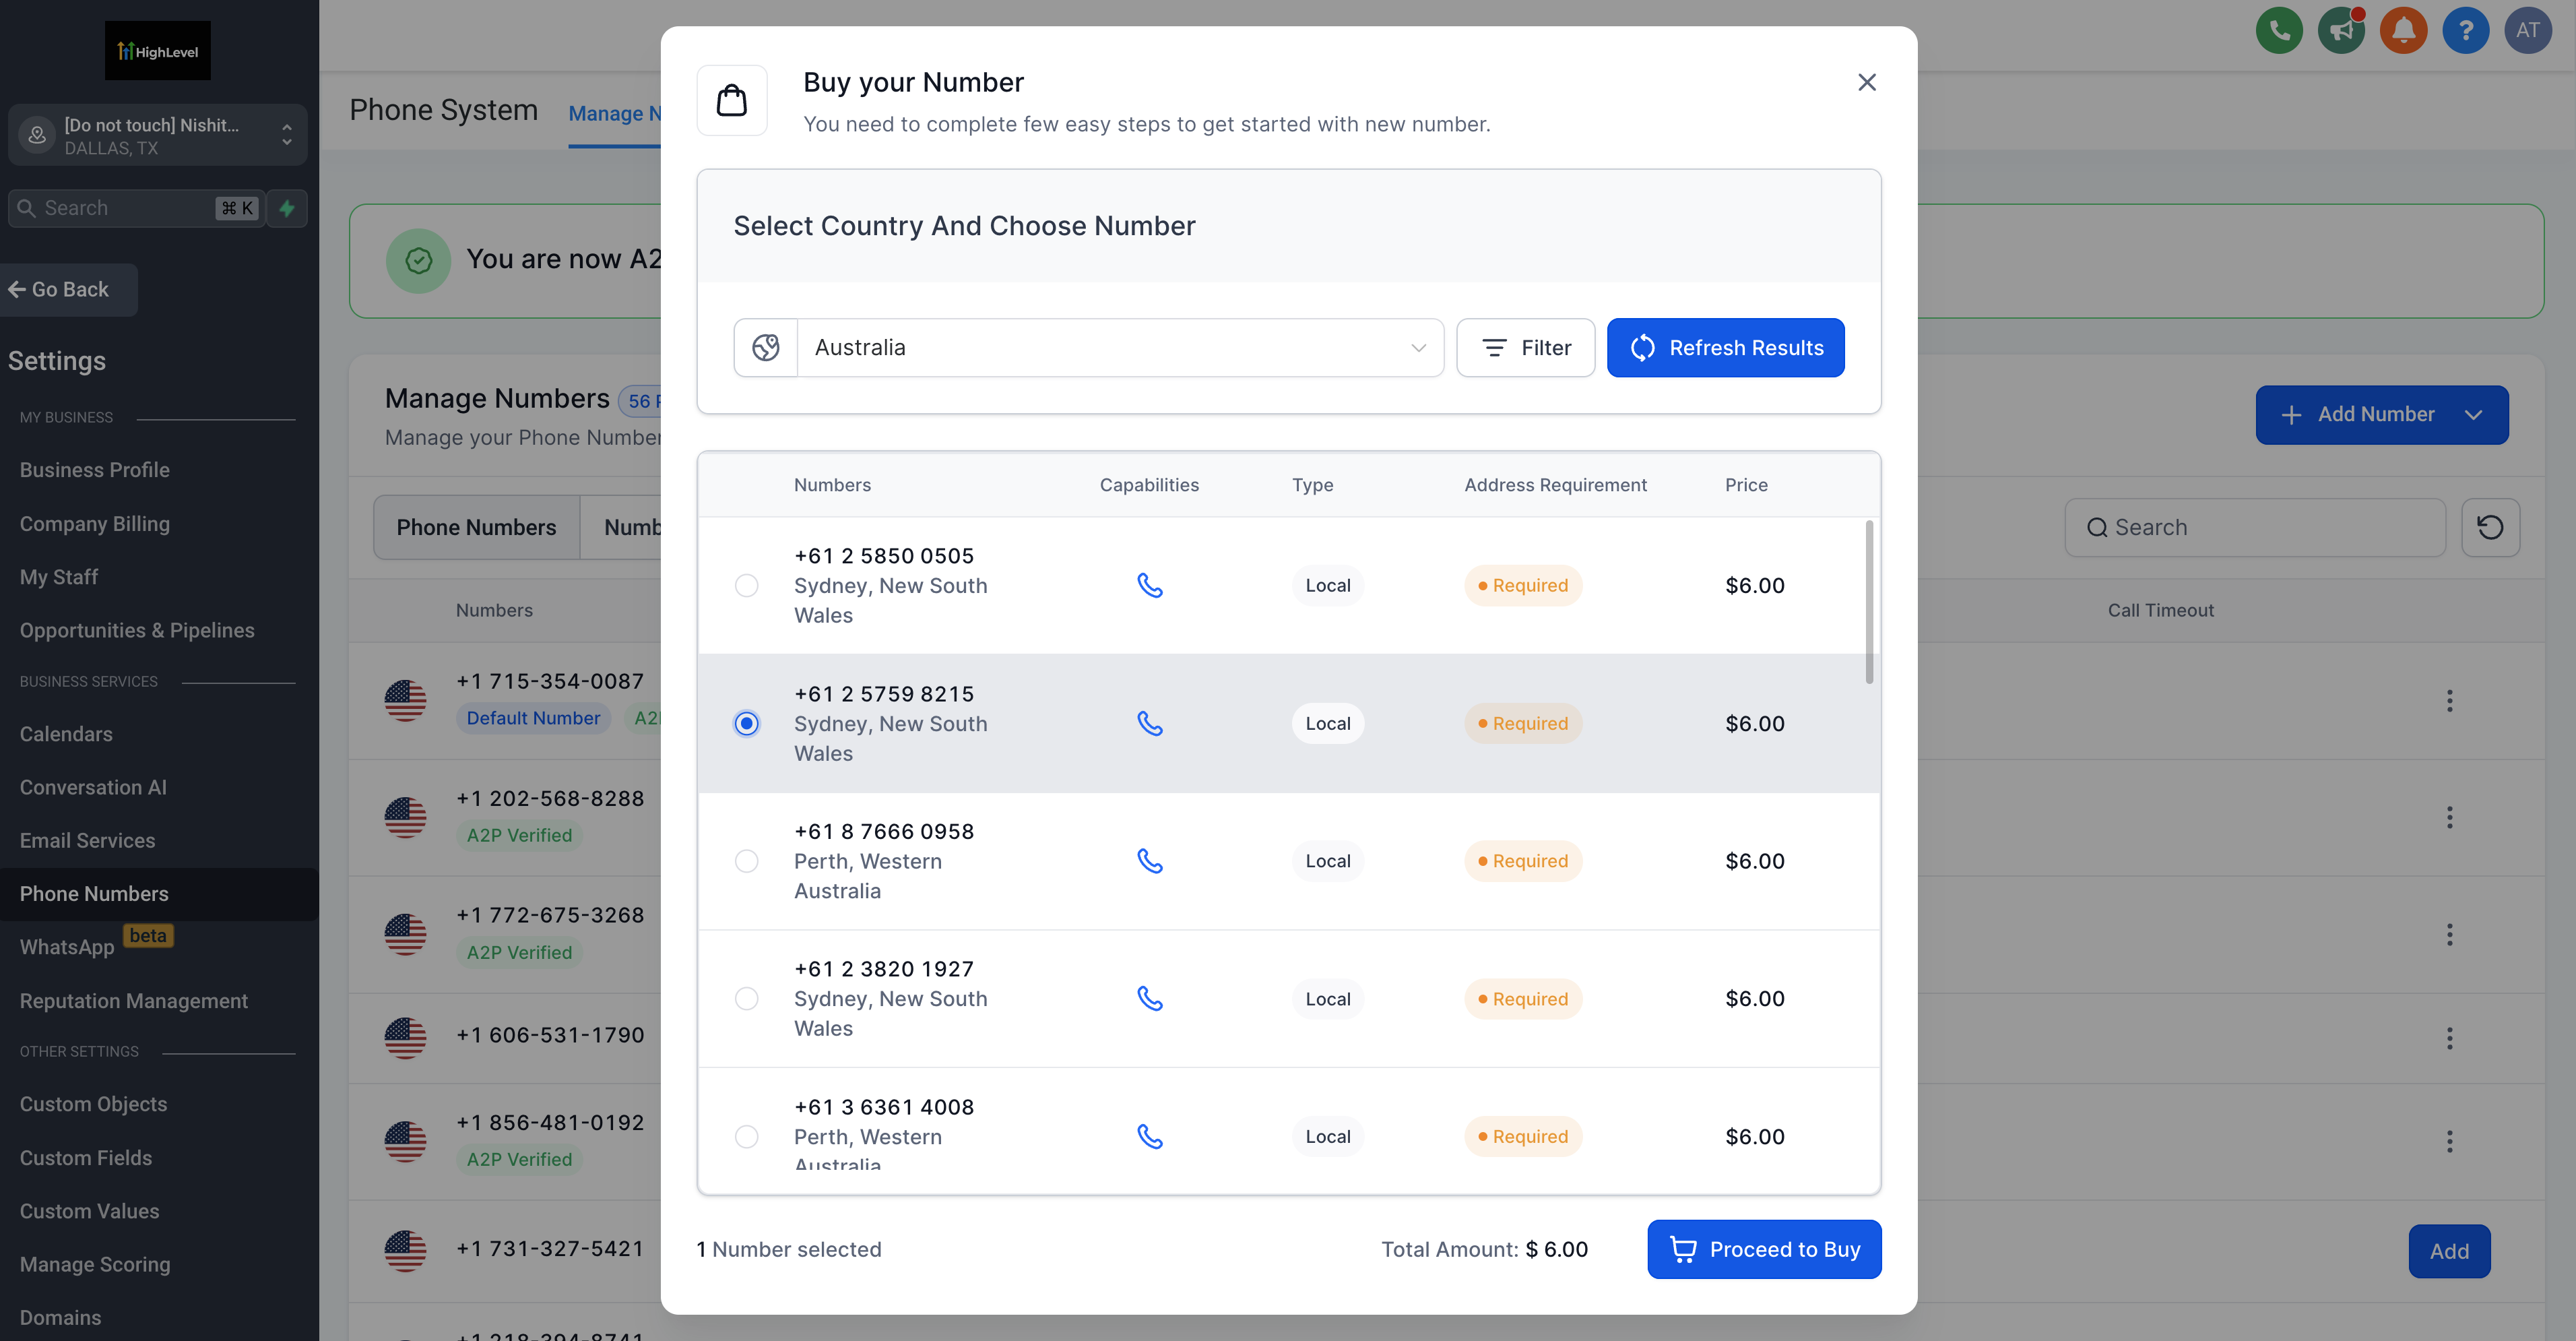
Task: Select radio for +61 2 5850 0505
Action: [746, 585]
